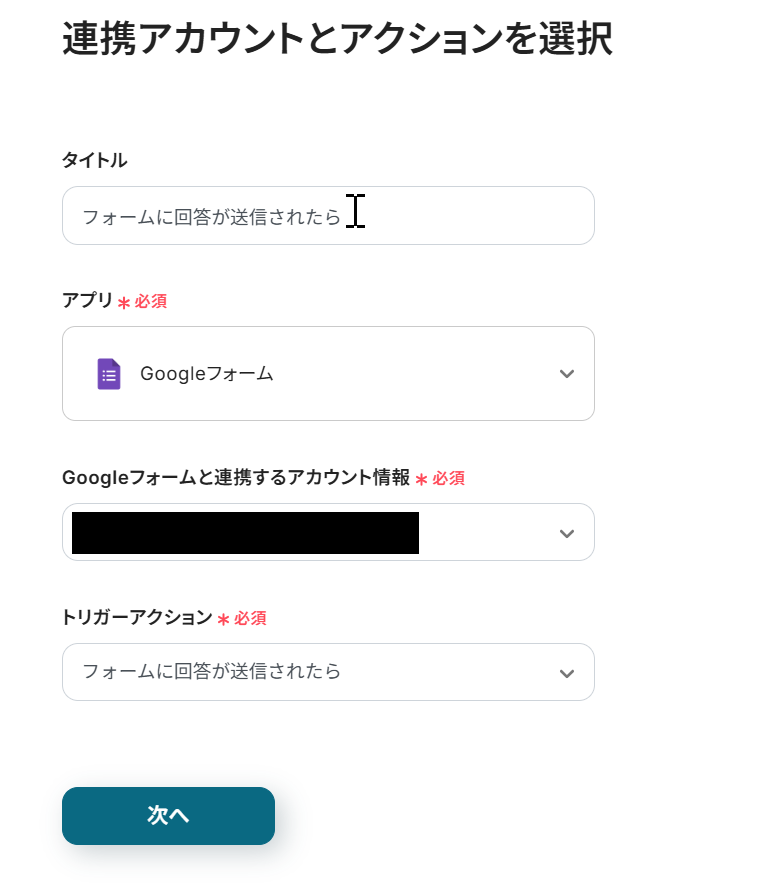This screenshot has width=776, height=885.
Task: Click the 必須 marker next to トリガーアクション
Action: coord(250,619)
